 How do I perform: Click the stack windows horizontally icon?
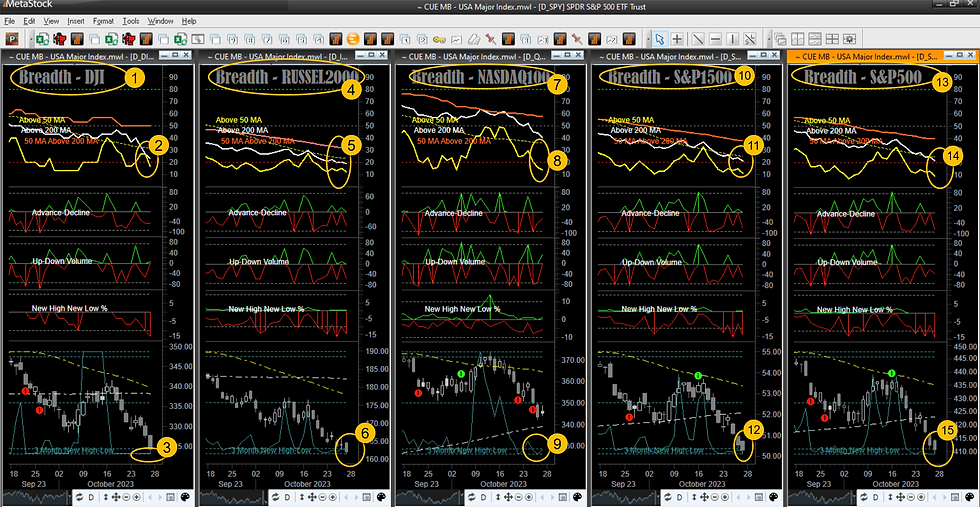[815, 39]
